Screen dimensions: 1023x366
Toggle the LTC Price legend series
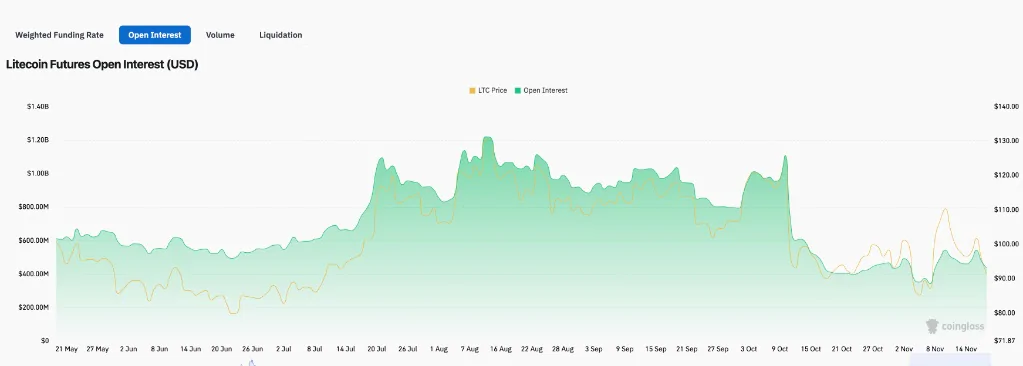tap(488, 91)
